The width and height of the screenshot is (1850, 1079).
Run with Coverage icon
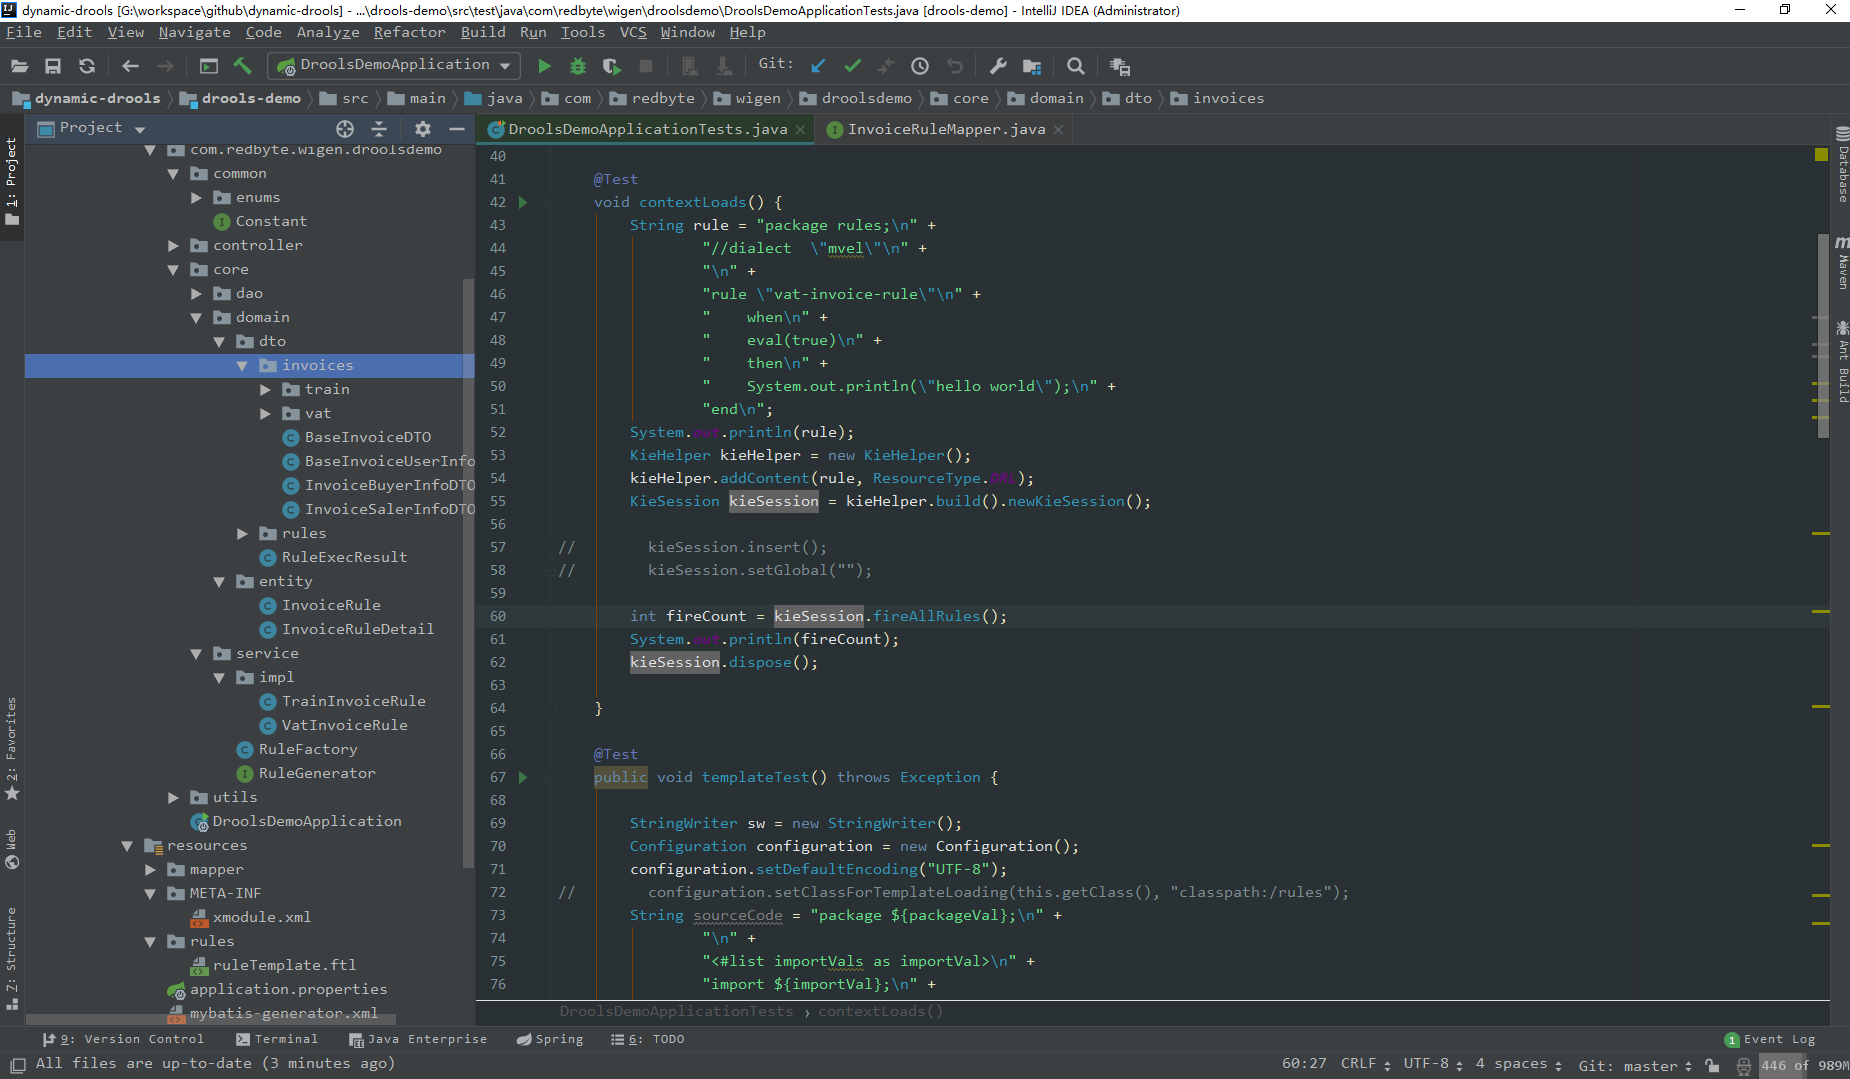(612, 66)
